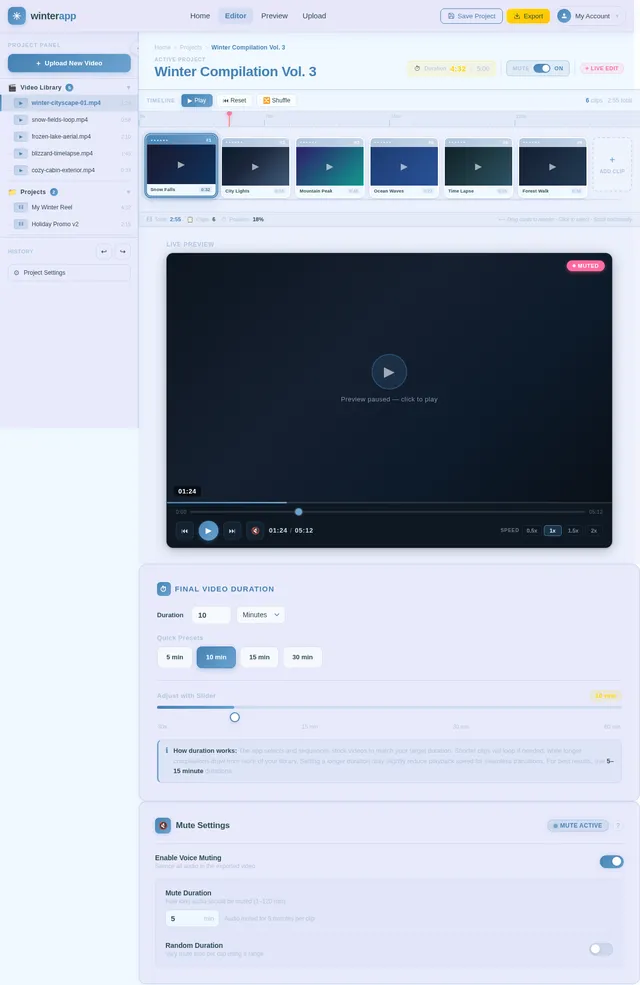
Task: Set playback speed to 0.5x
Action: coord(531,531)
